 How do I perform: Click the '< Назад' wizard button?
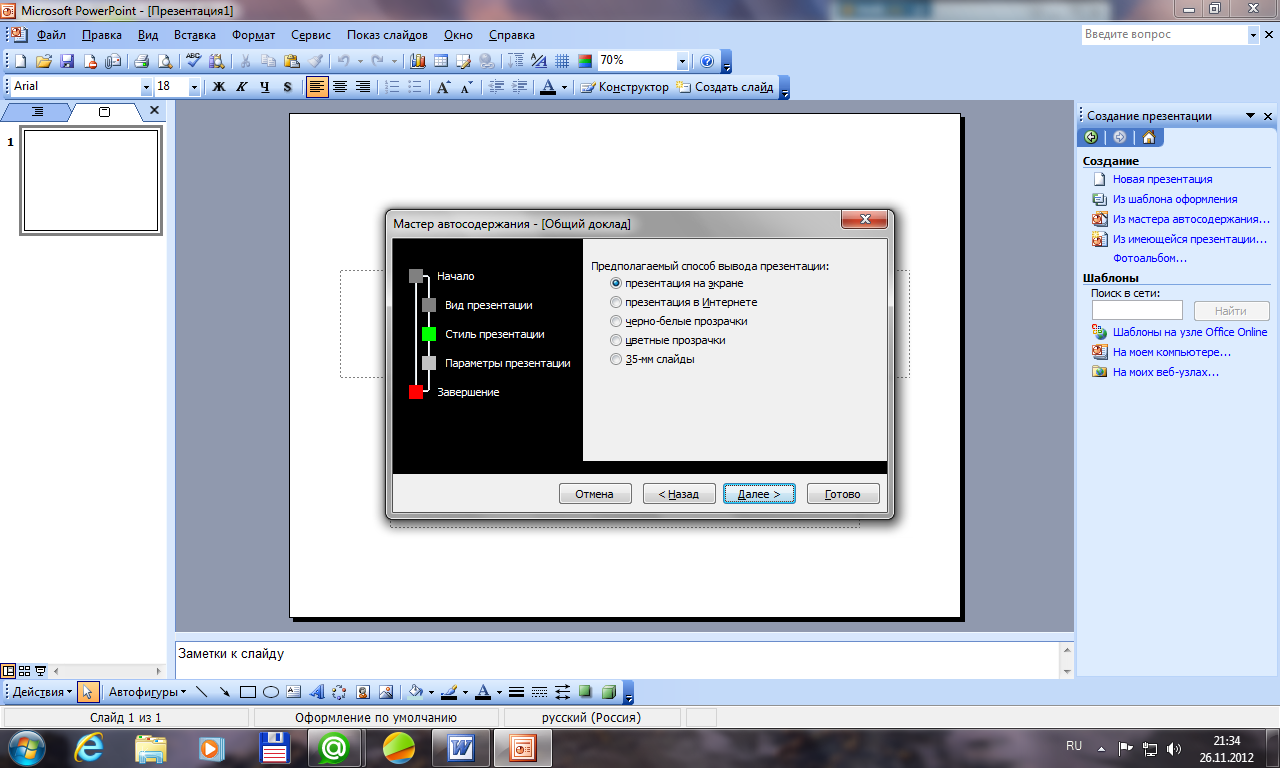click(x=679, y=494)
